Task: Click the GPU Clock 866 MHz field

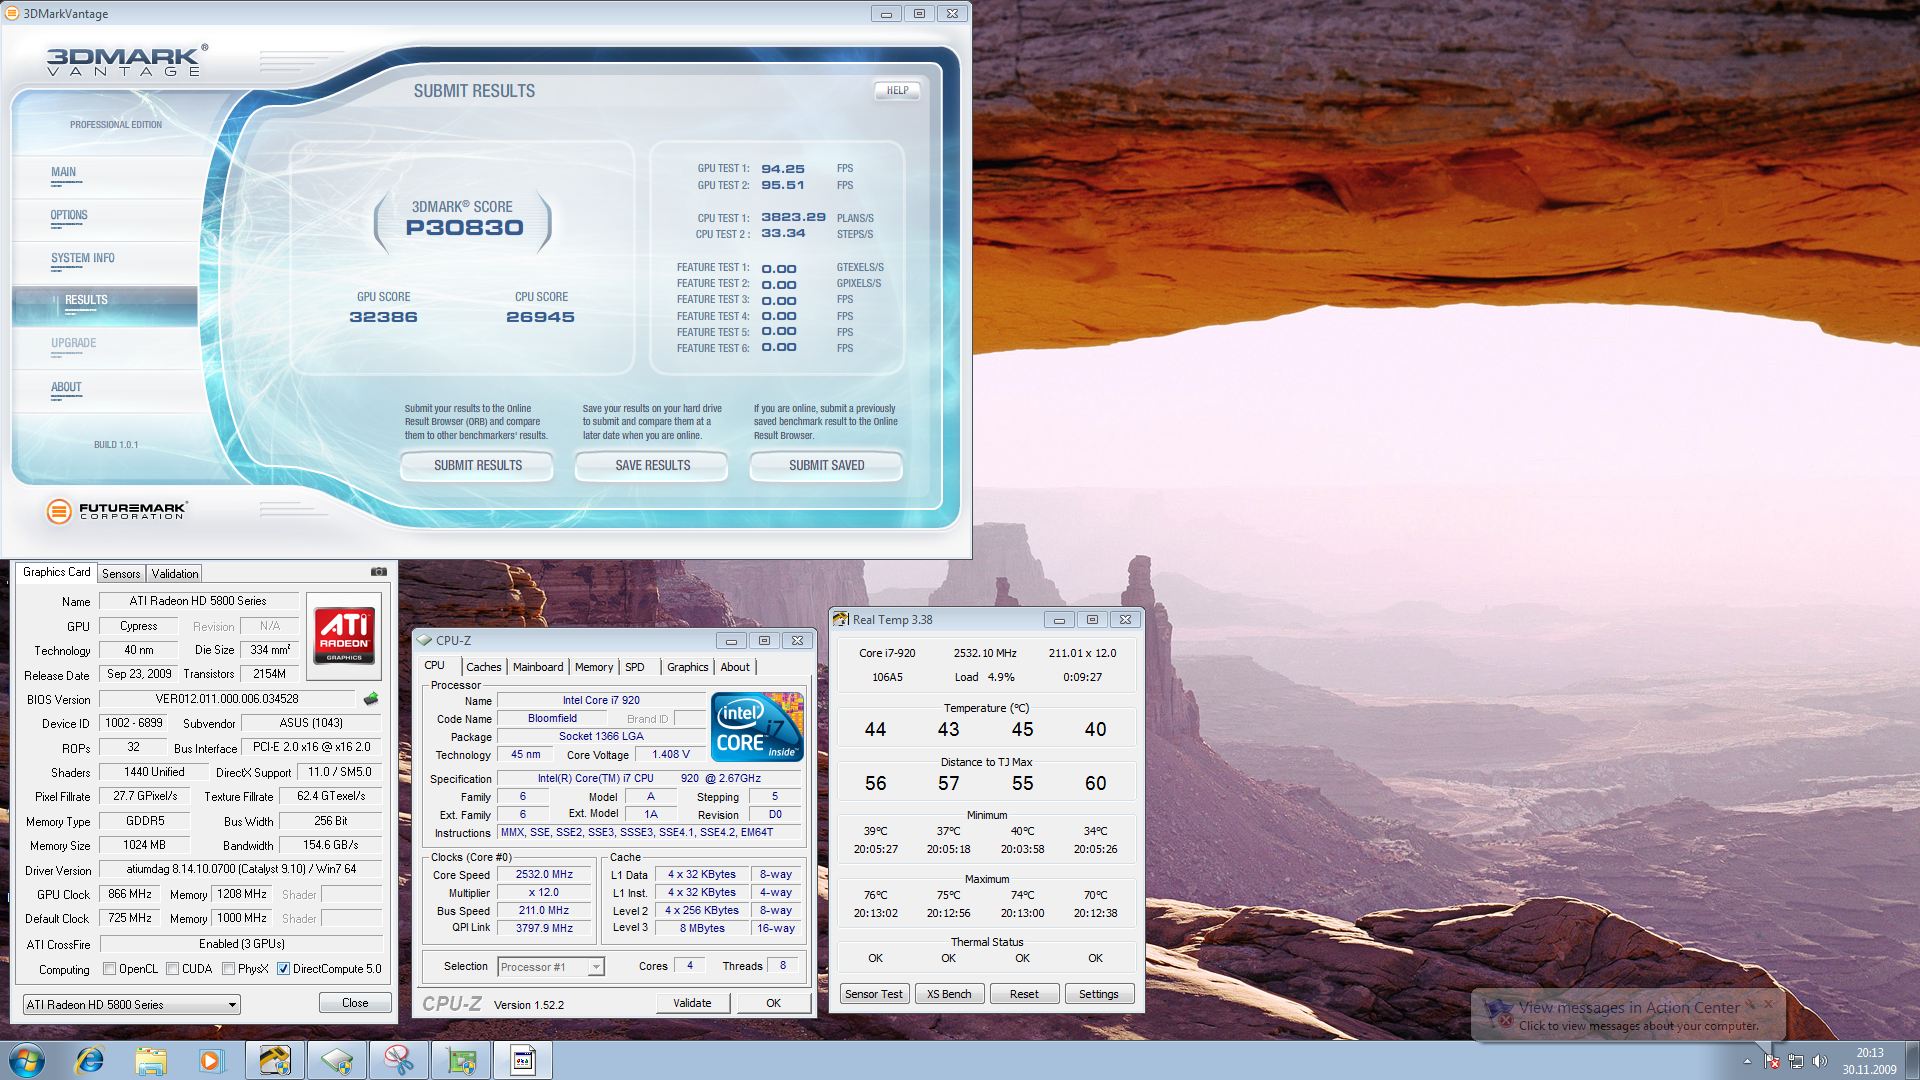Action: point(130,894)
